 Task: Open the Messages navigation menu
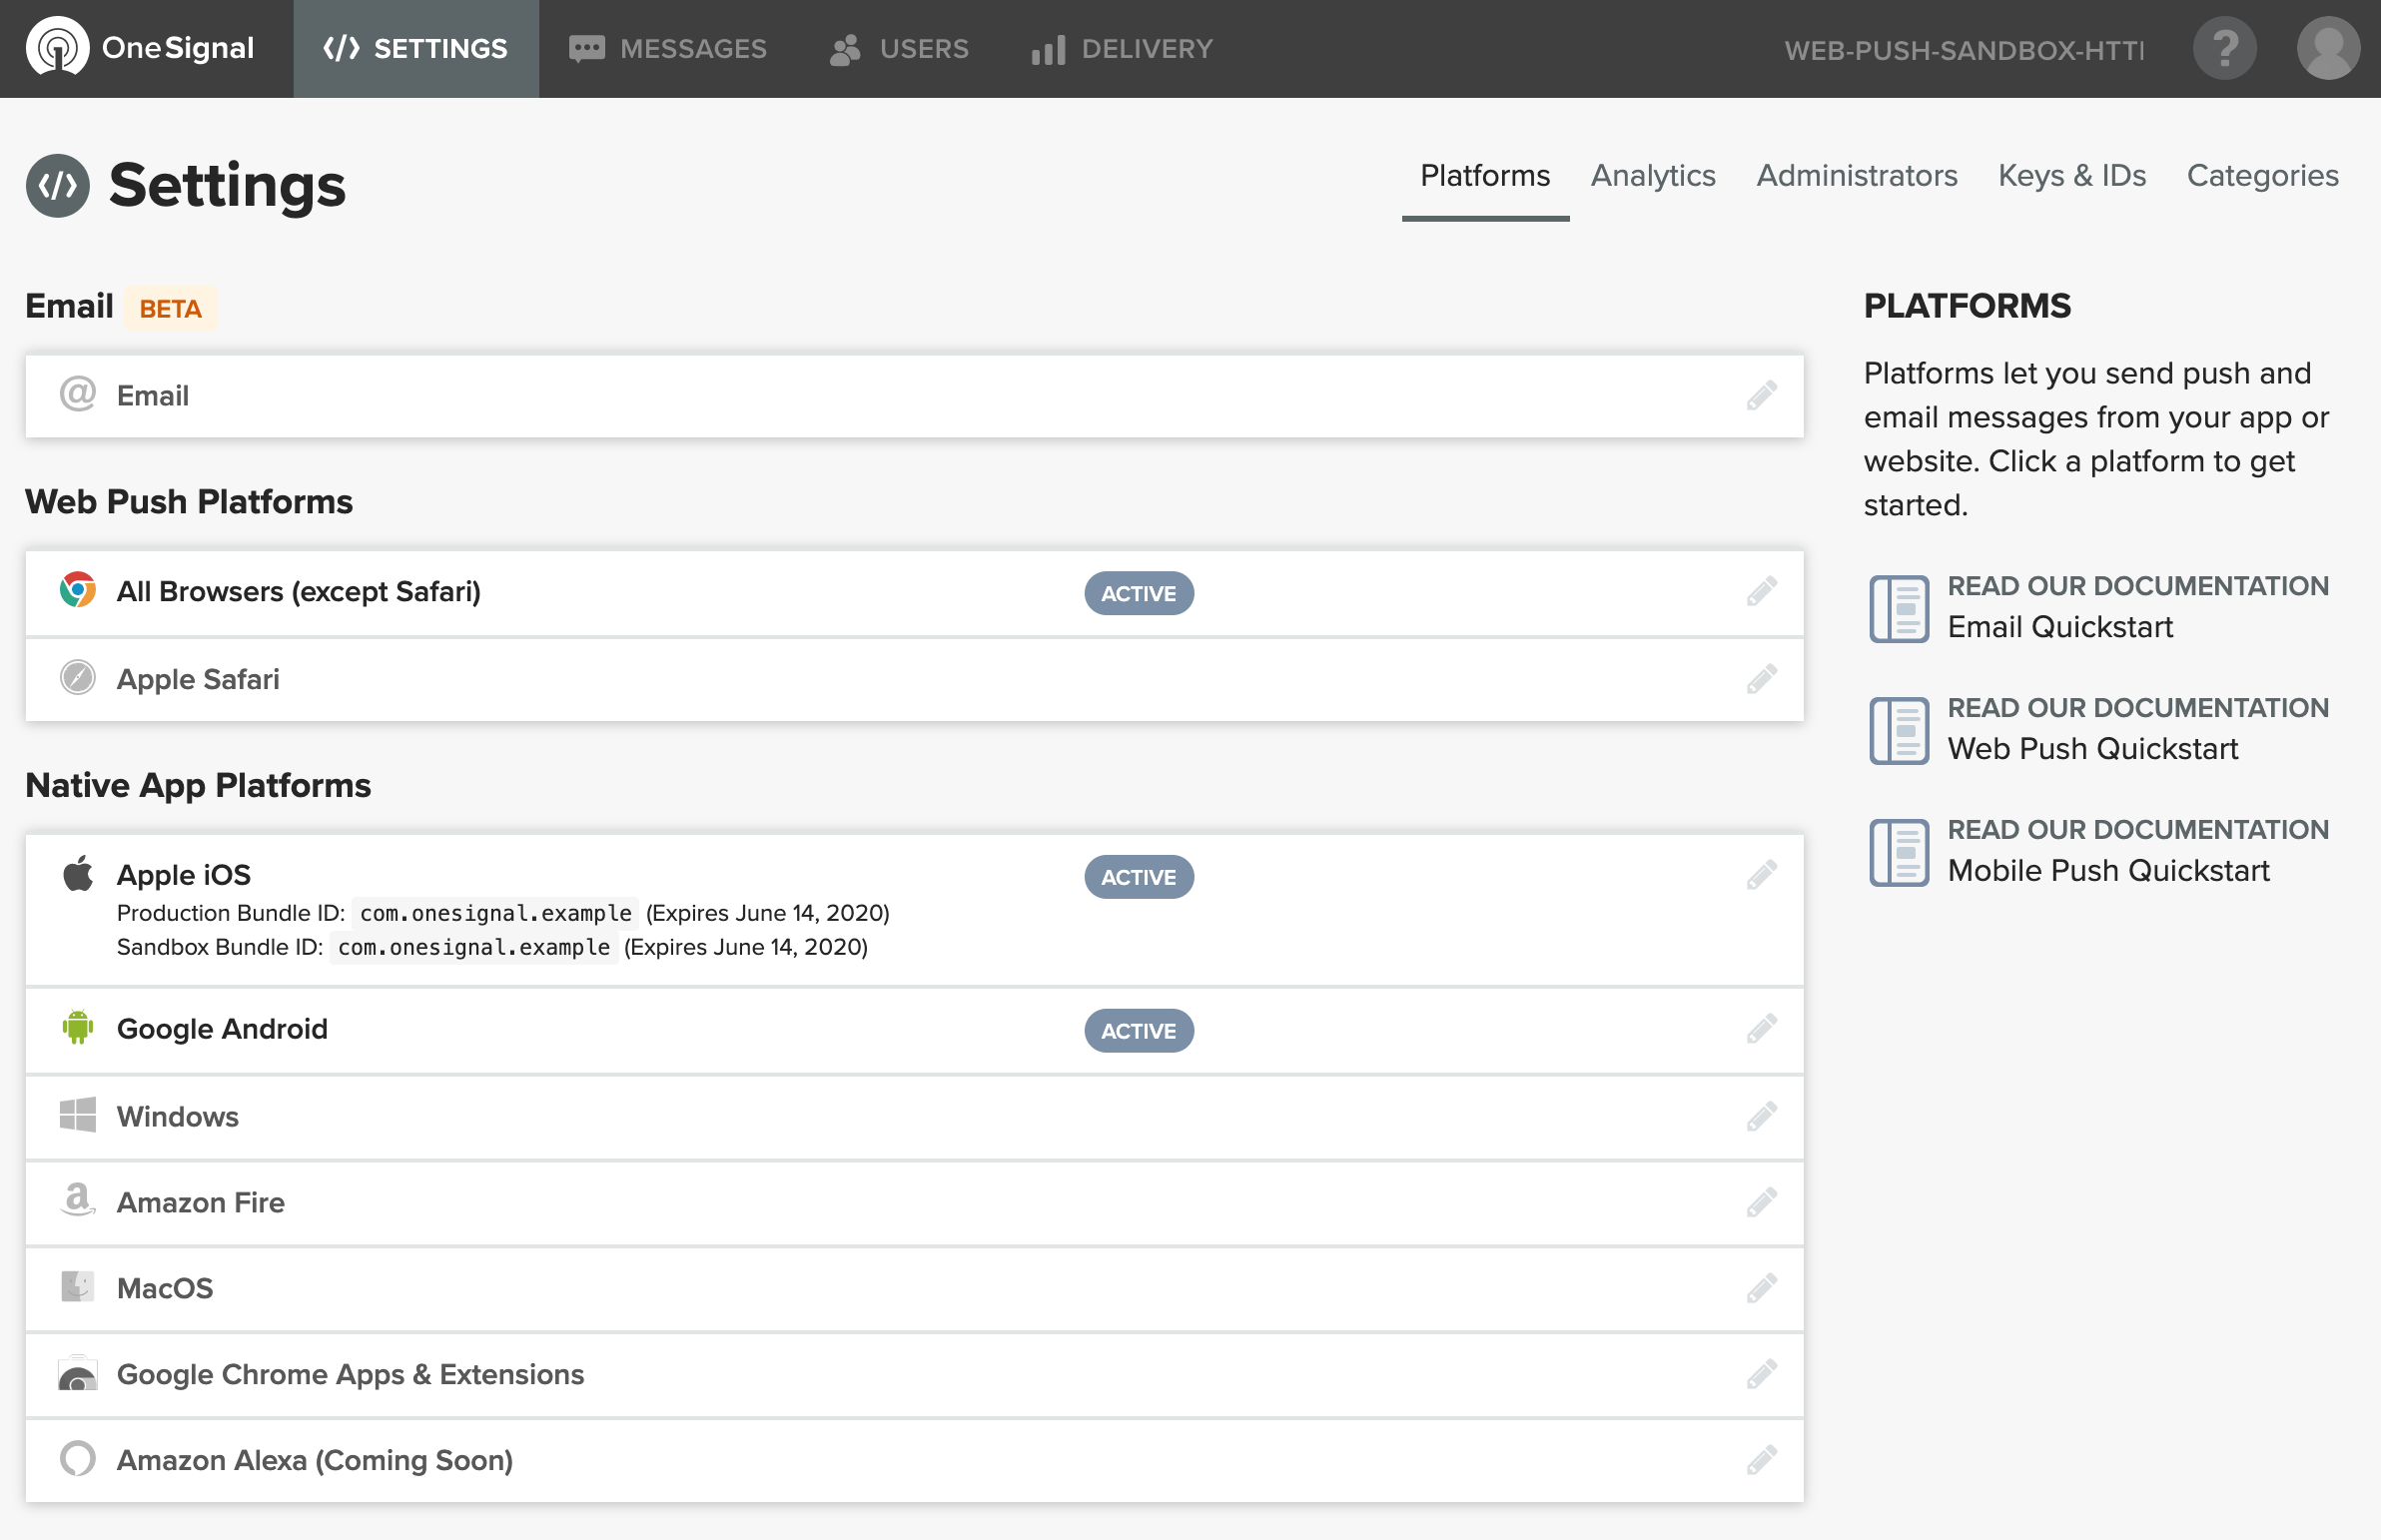coord(667,48)
